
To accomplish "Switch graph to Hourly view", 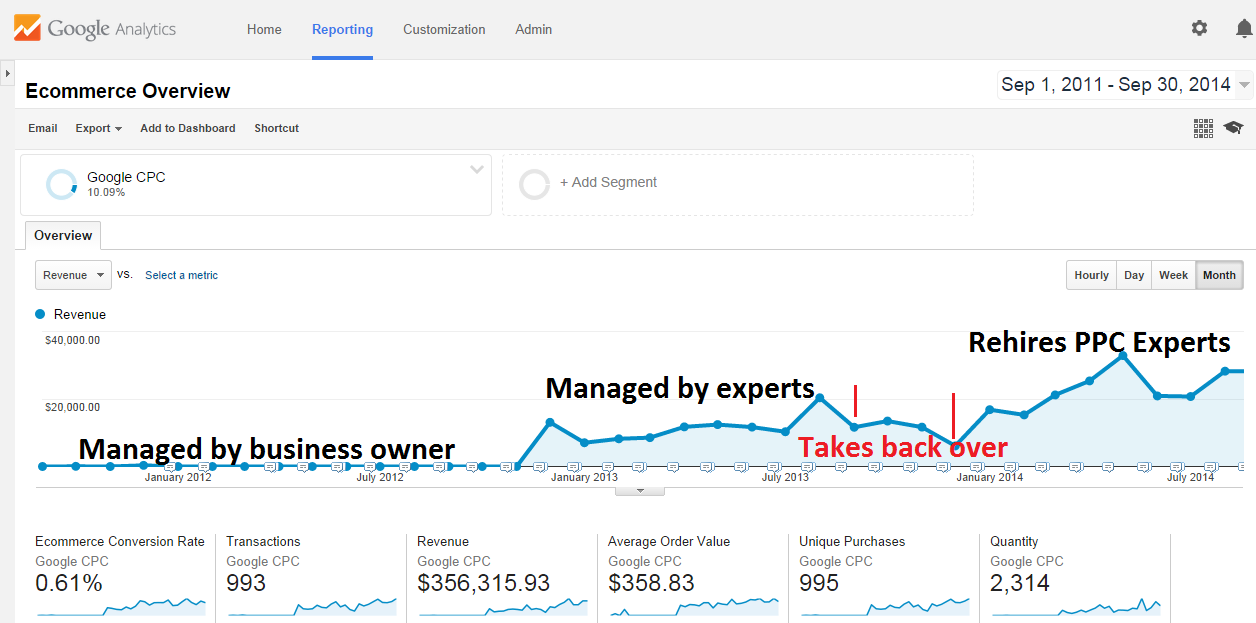I will coord(1091,275).
